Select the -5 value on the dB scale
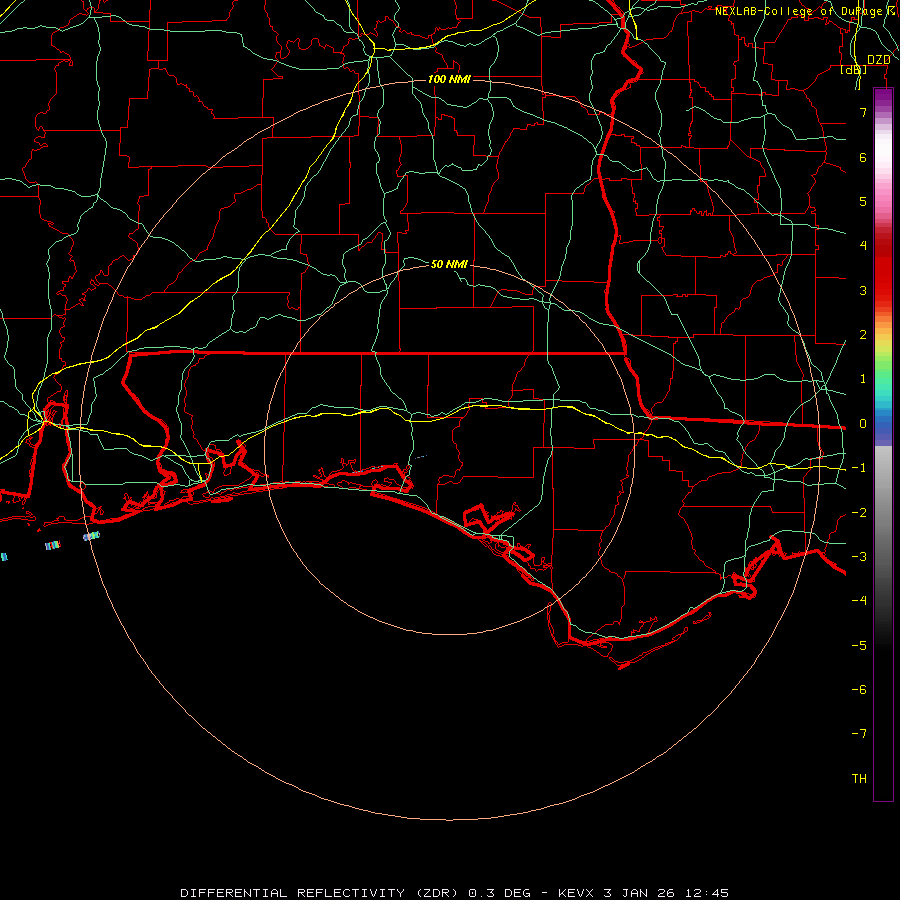 (x=859, y=645)
